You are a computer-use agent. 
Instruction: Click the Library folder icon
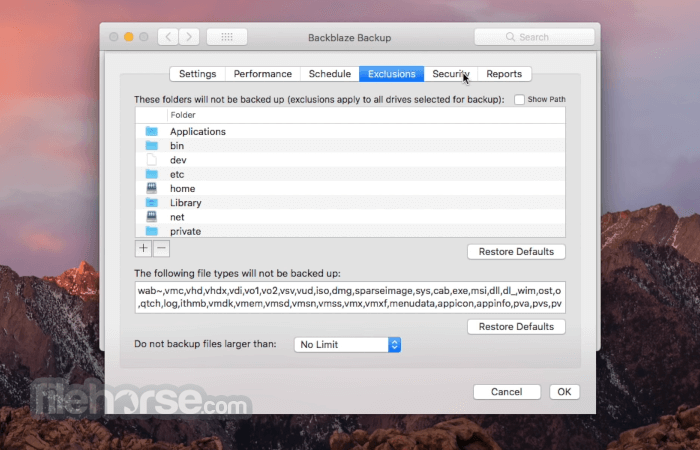click(x=152, y=203)
